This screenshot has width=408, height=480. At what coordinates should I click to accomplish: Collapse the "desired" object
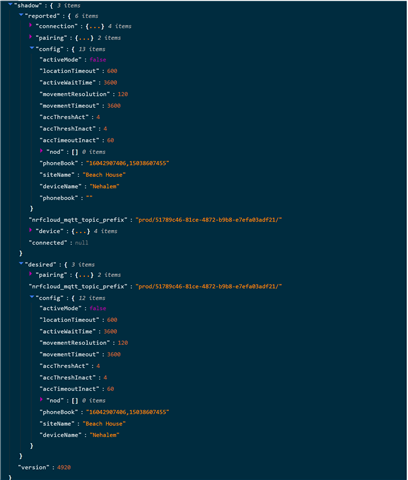tap(21, 263)
